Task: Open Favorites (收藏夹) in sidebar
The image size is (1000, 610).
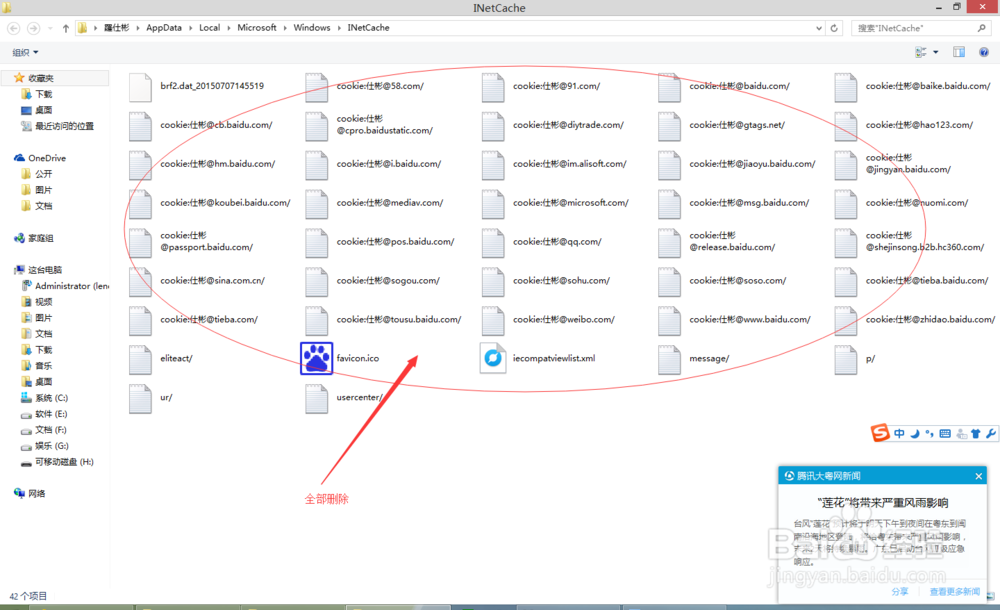Action: [x=41, y=78]
